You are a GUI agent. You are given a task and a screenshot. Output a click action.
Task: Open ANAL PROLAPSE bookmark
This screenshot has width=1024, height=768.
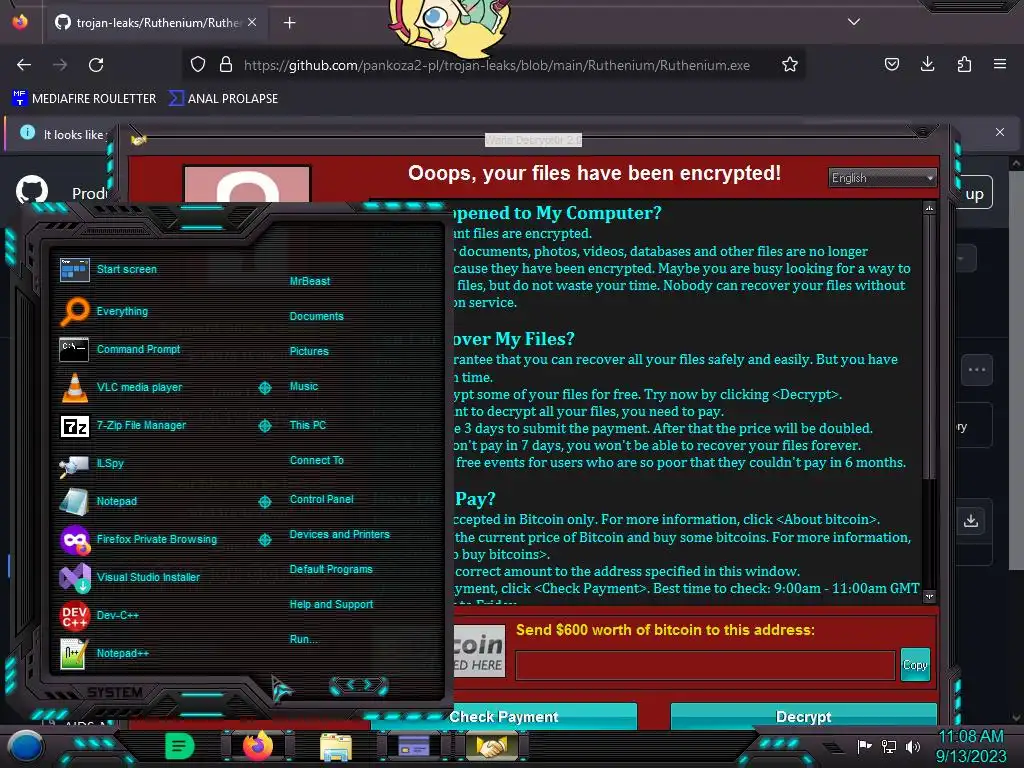pos(223,99)
